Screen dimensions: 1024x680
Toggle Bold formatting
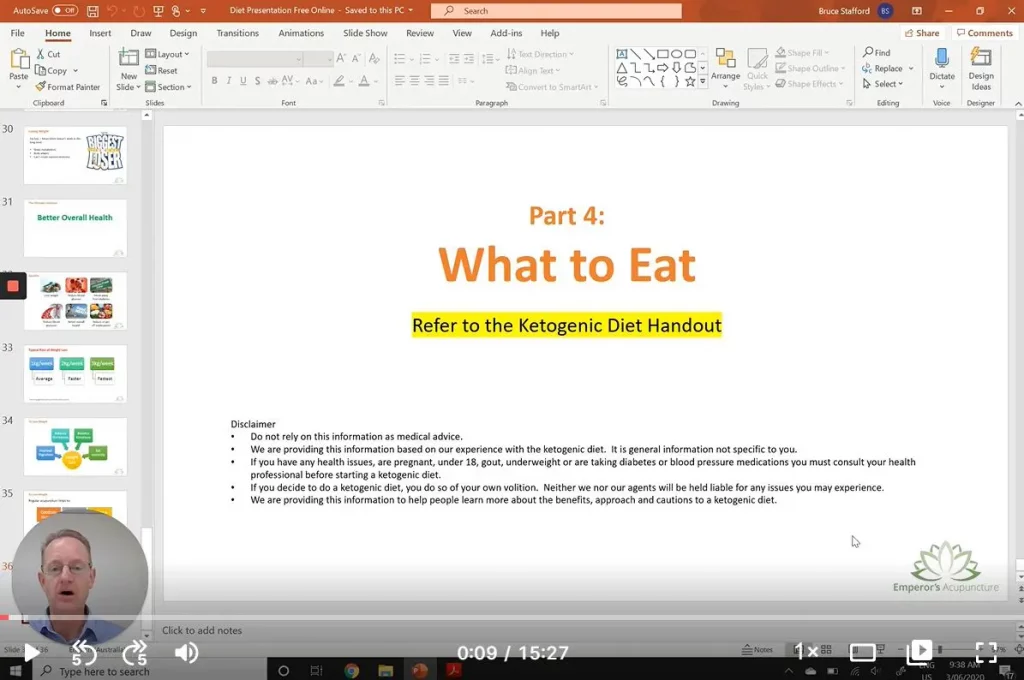tap(214, 81)
